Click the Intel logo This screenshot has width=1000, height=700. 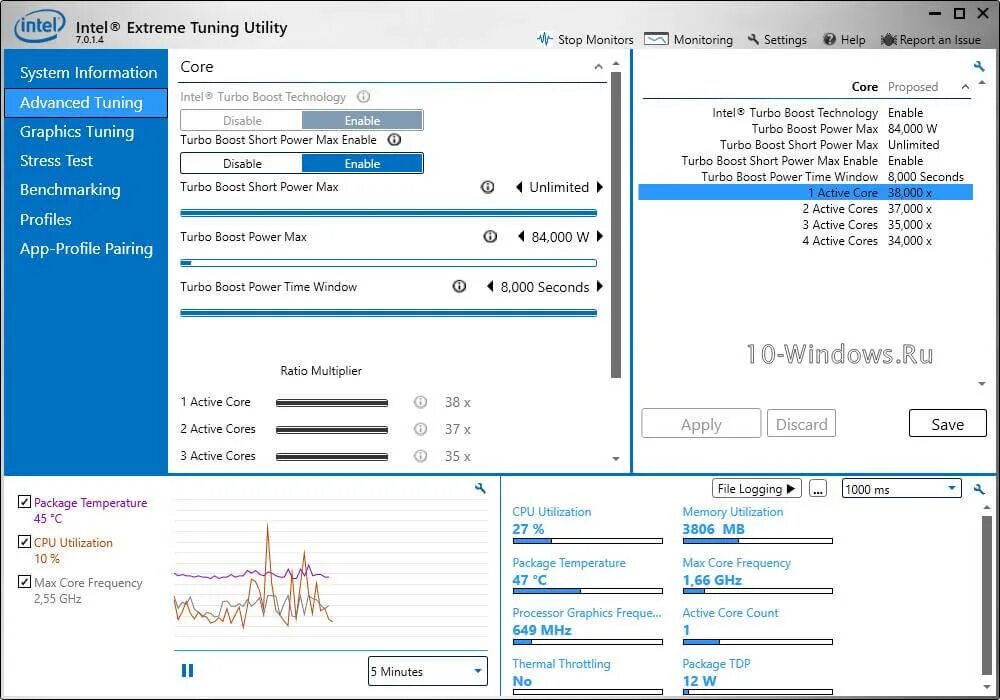(40, 26)
